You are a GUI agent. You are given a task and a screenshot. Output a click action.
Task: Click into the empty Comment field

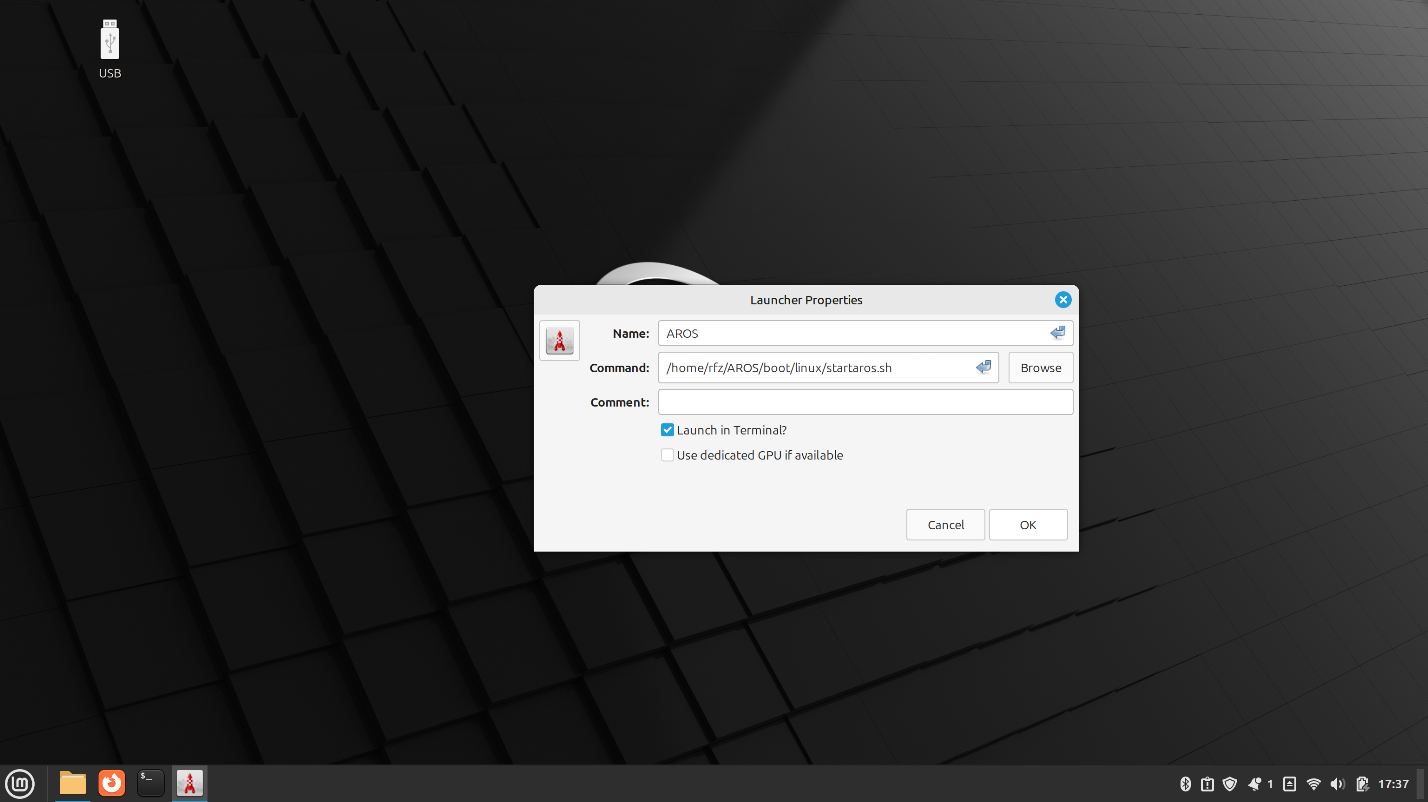coord(866,402)
